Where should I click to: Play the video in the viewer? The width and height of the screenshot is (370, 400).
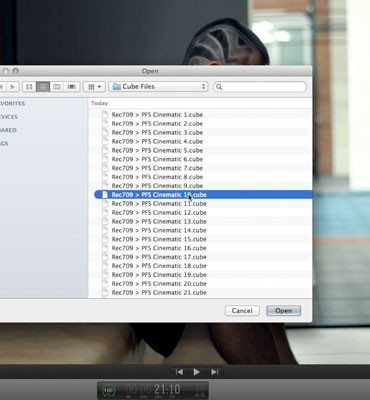pyautogui.click(x=196, y=372)
